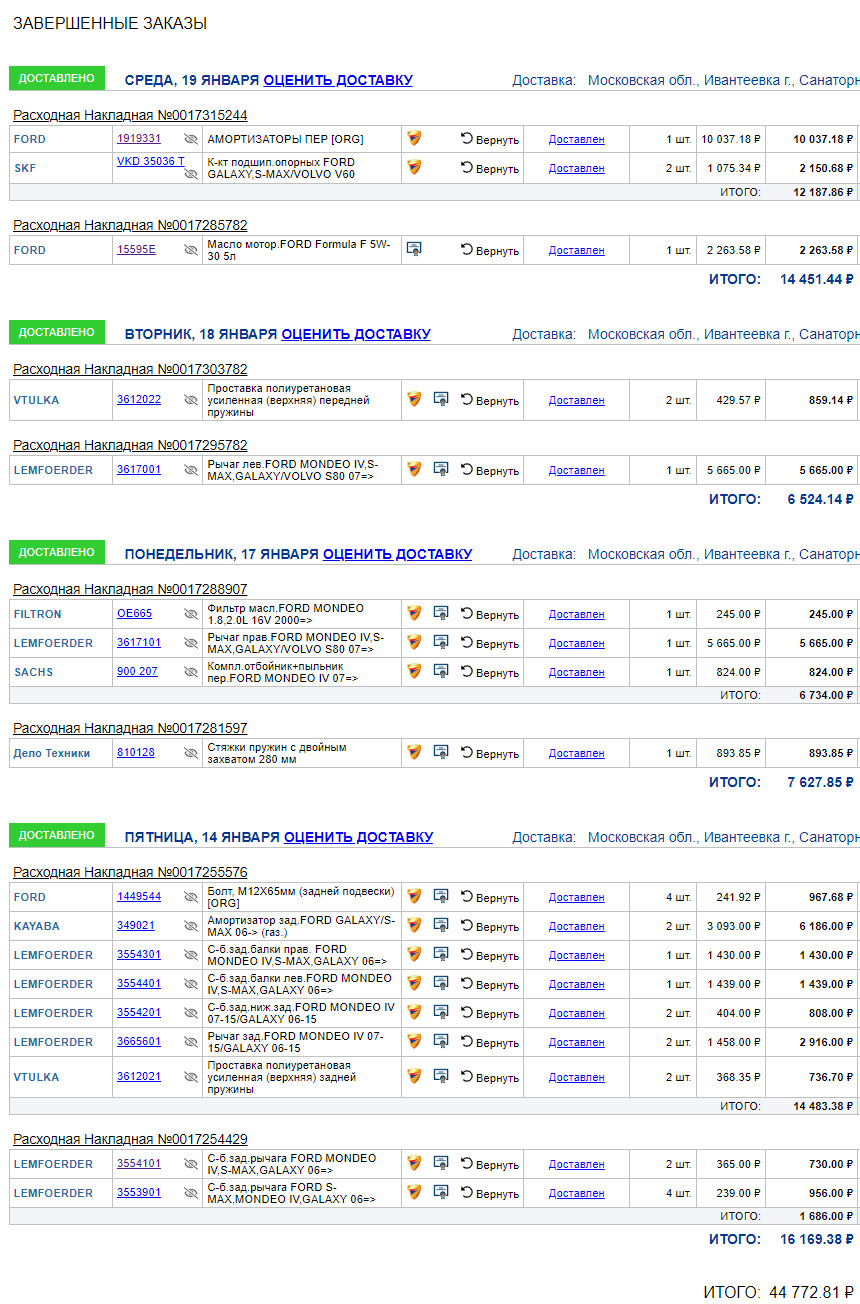
Task: Open the certificate icon for LEMFOERDER 3554401
Action: (x=441, y=983)
